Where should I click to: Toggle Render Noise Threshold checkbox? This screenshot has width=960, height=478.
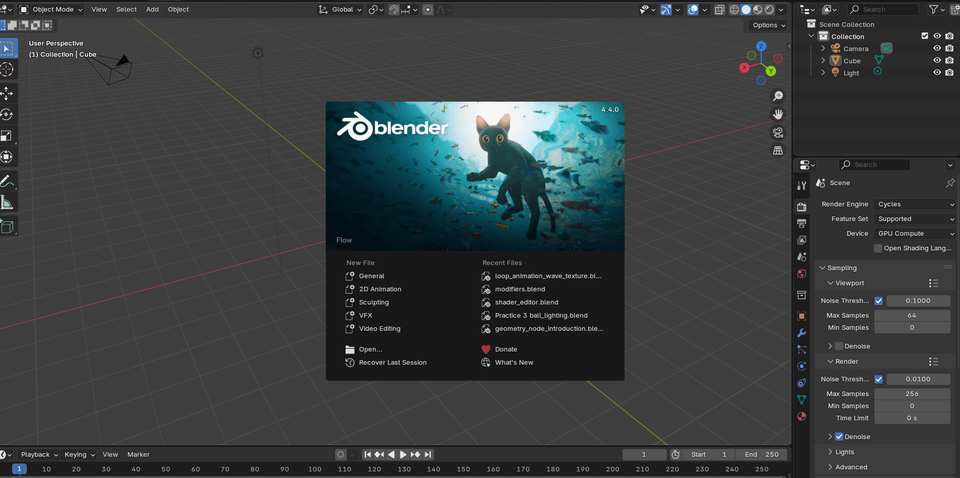pos(879,379)
